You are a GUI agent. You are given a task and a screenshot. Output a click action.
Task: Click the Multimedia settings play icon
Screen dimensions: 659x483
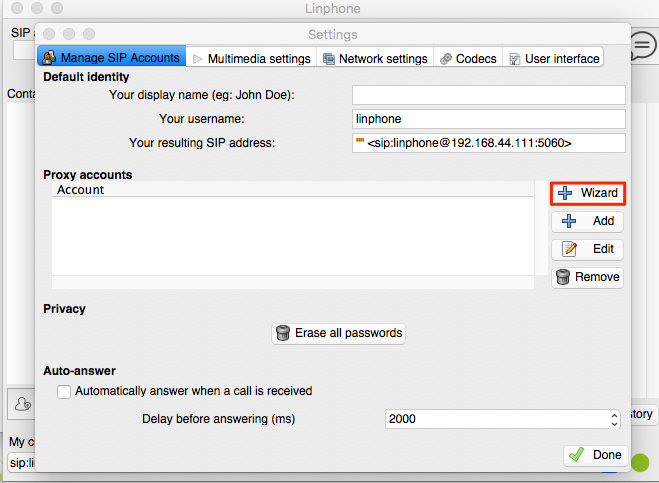(x=198, y=59)
